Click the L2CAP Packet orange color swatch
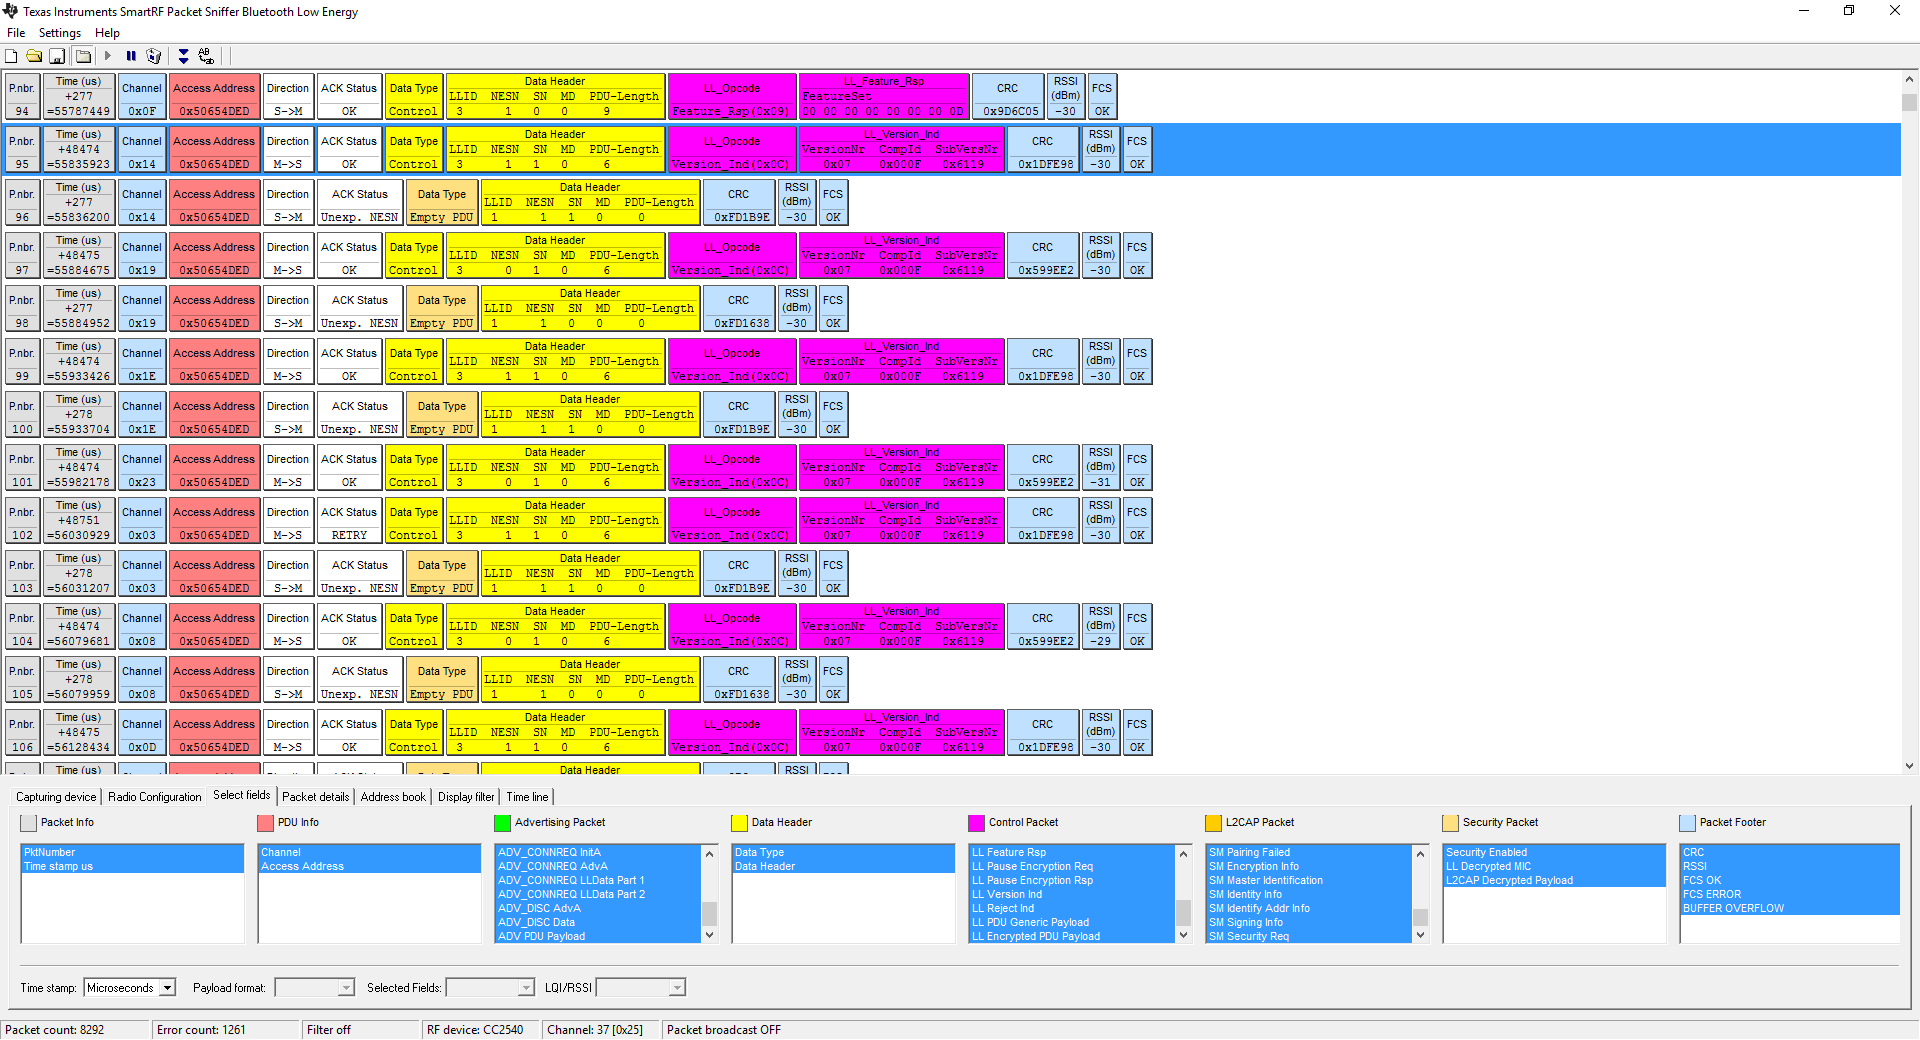Screen dimensions: 1920x1040 click(1213, 823)
